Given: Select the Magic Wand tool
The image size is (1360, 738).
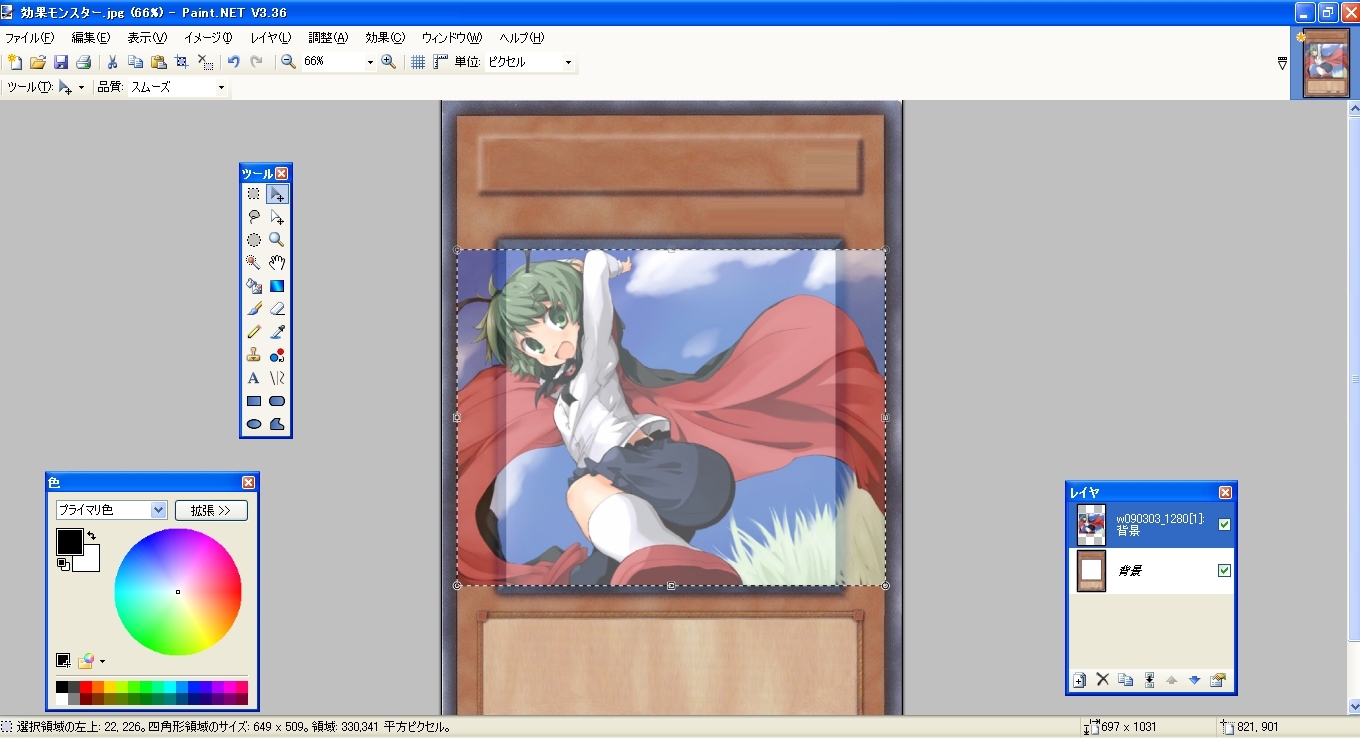Looking at the screenshot, I should point(254,263).
